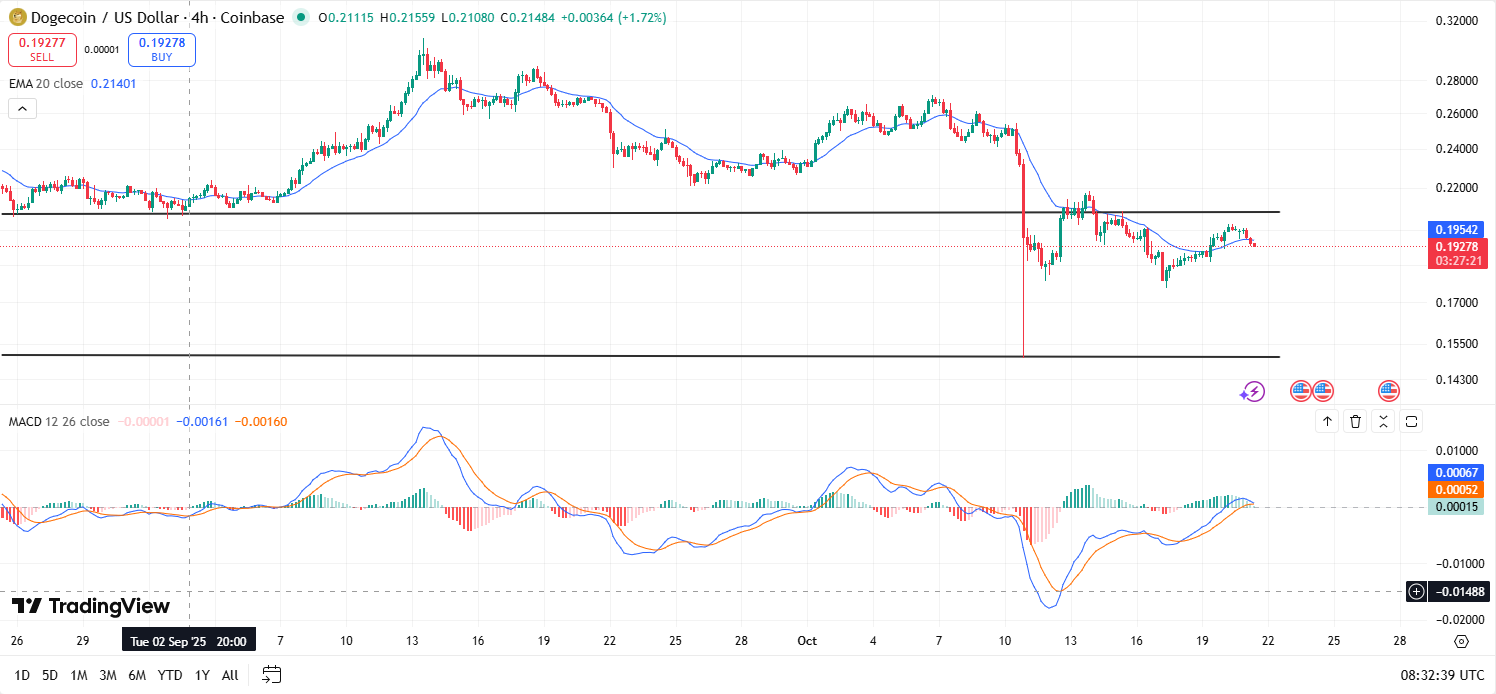The image size is (1496, 694).
Task: Click the '28' date at the time axis end
Action: coord(1399,640)
